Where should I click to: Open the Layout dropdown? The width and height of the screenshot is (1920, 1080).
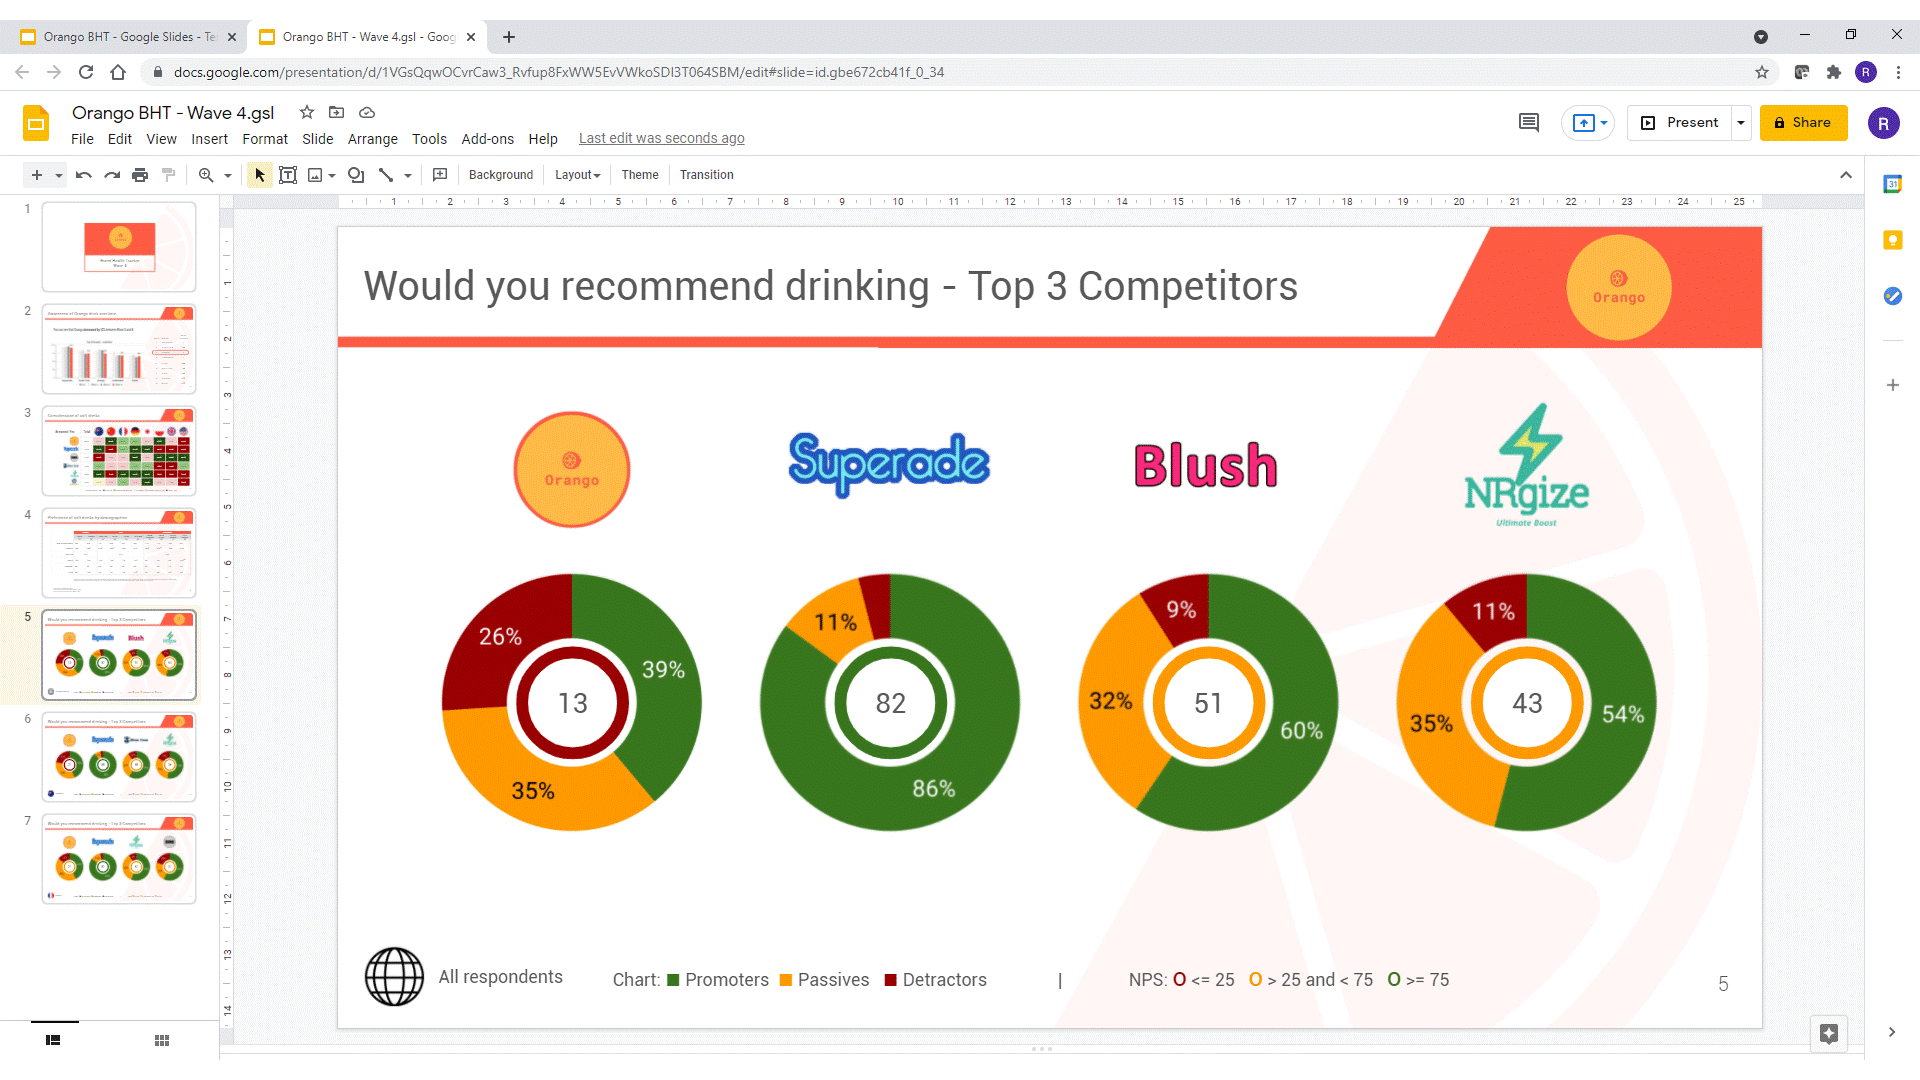coord(578,175)
